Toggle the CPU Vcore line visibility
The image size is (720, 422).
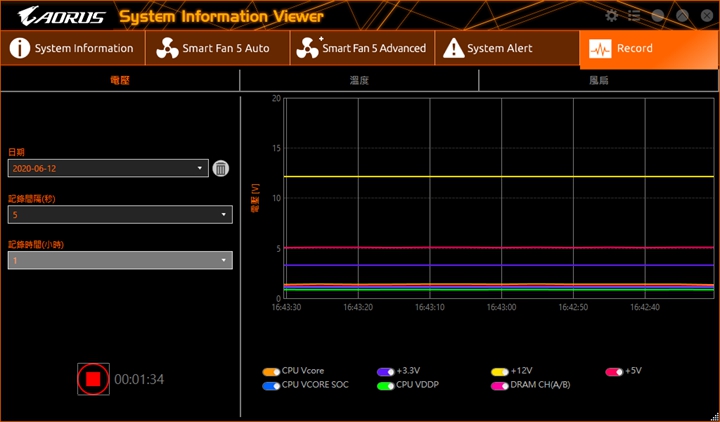coord(271,371)
